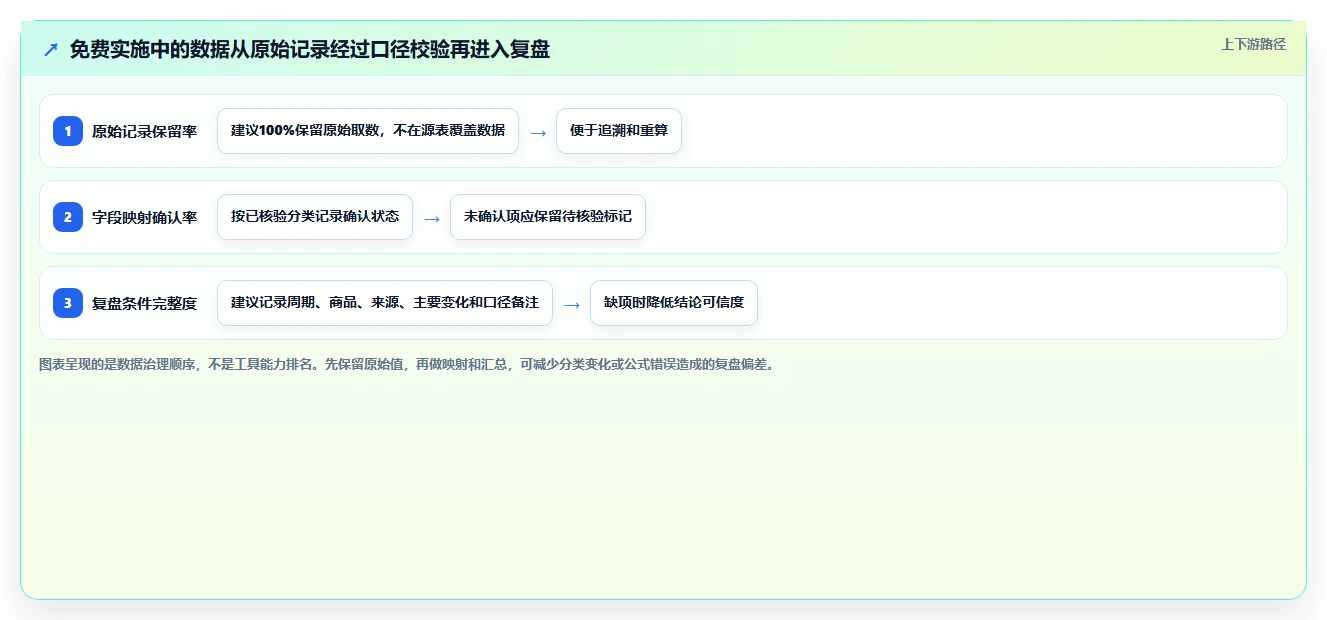Image resolution: width=1327 pixels, height=620 pixels.
Task: Select step number 2 badge
Action: (68, 217)
